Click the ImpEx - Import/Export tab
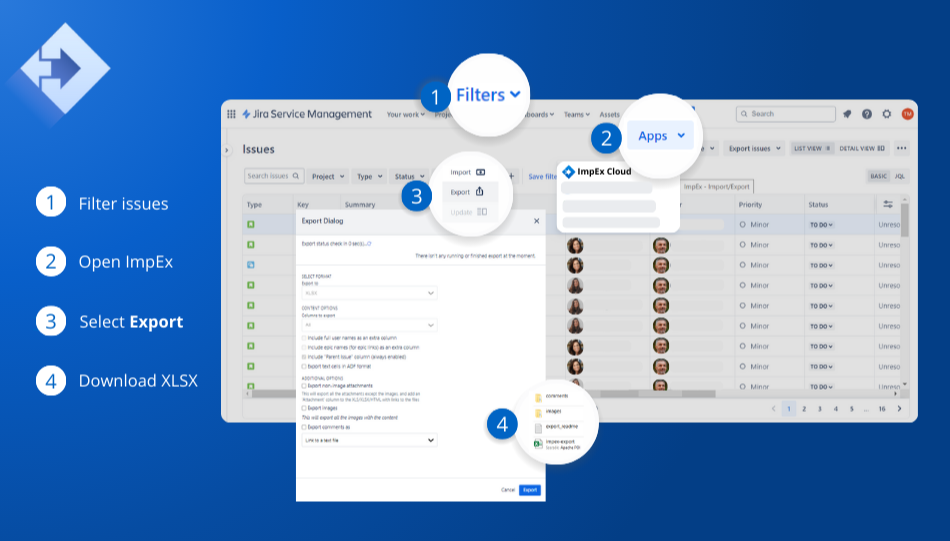Screen dimensions: 950x541 pos(716,187)
